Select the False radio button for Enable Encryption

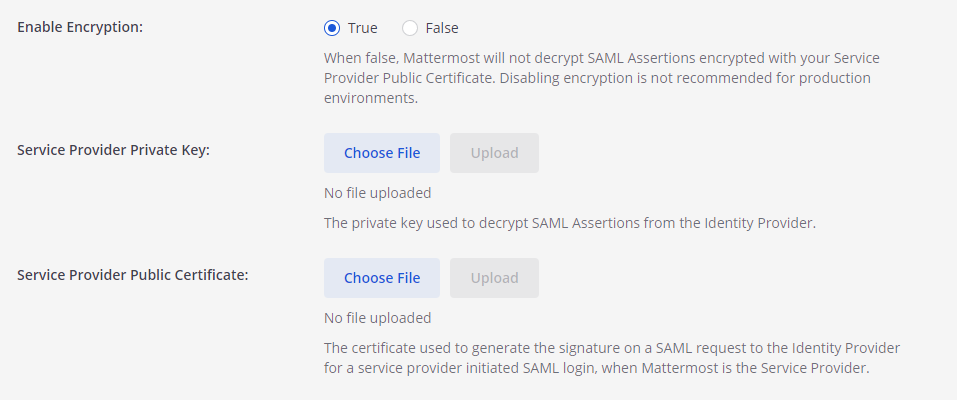(x=410, y=28)
